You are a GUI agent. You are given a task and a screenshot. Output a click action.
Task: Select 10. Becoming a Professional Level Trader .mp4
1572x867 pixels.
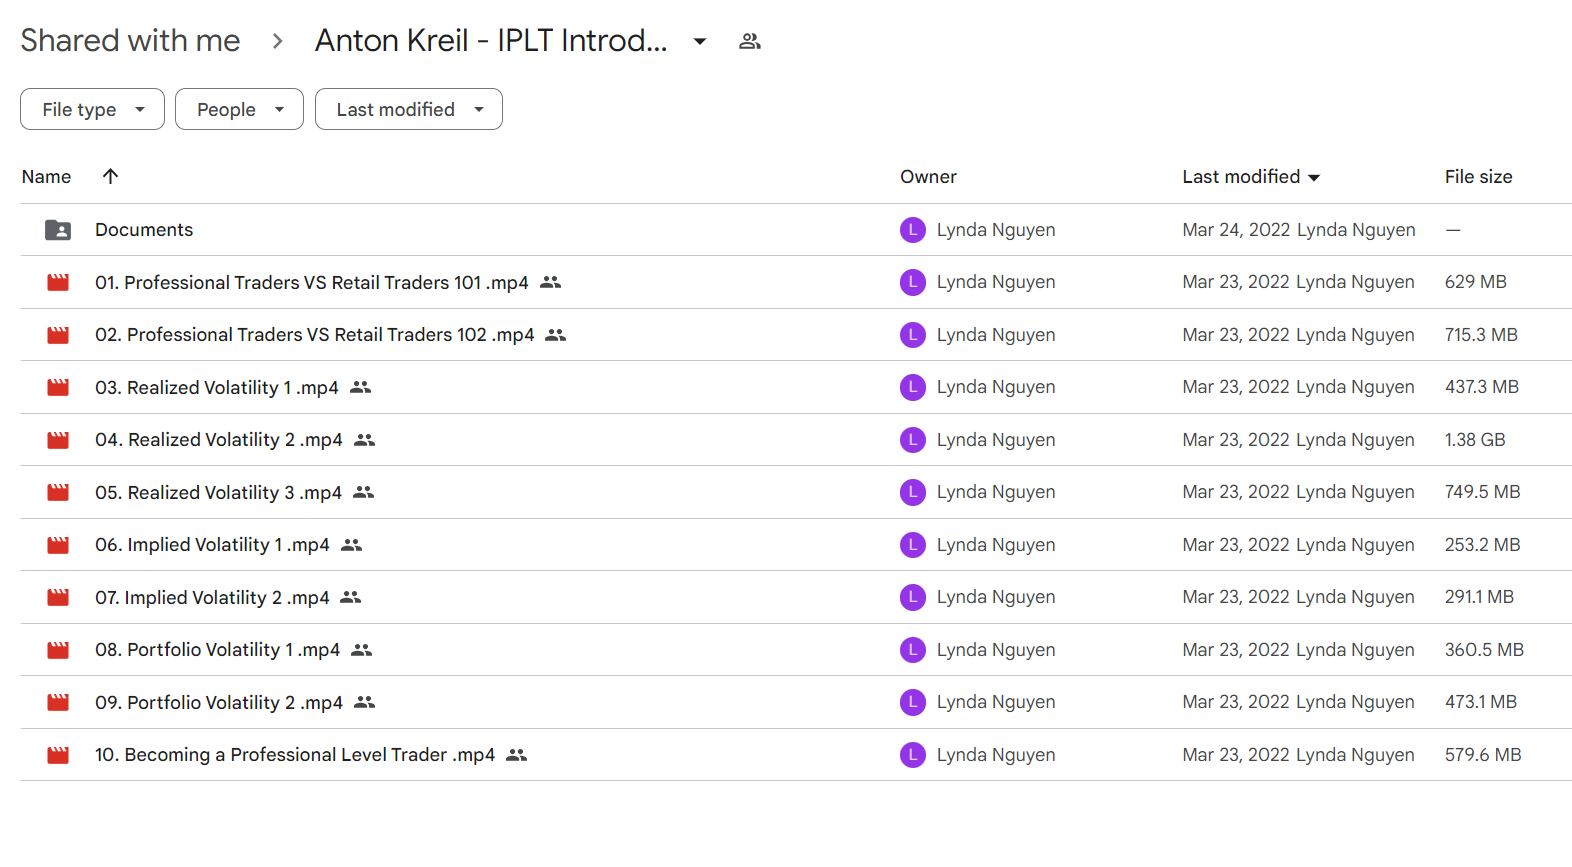[295, 755]
